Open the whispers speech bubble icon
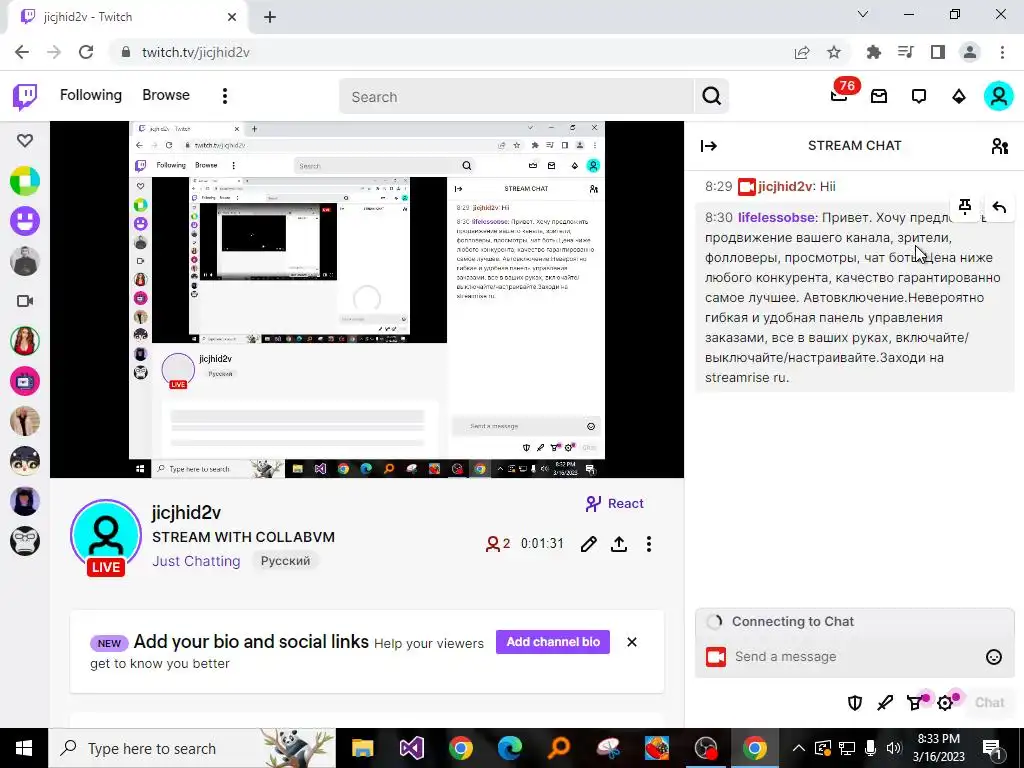Screen dimensions: 1024x768 [919, 97]
